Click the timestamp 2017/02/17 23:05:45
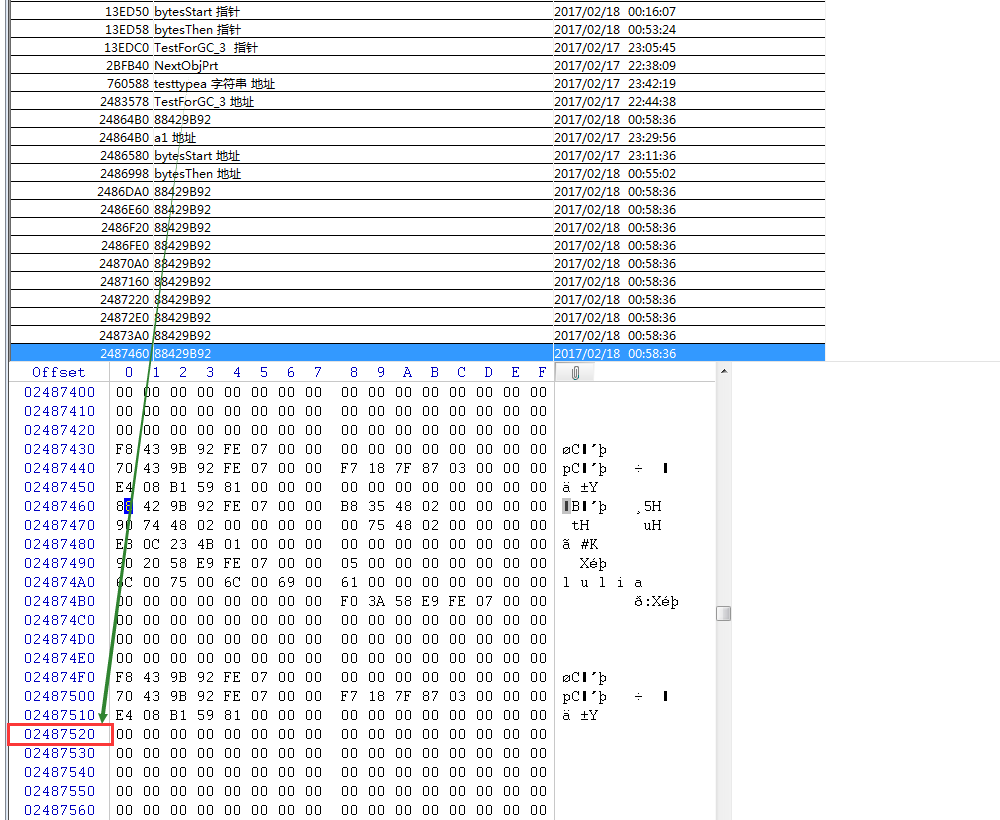Viewport: 1000px width, 820px height. pos(615,48)
